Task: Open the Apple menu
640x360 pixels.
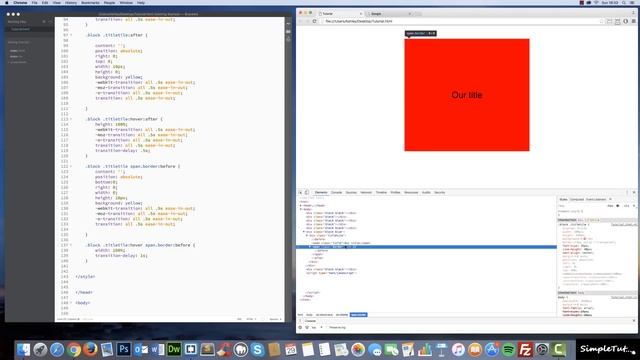Action: click(x=7, y=2)
